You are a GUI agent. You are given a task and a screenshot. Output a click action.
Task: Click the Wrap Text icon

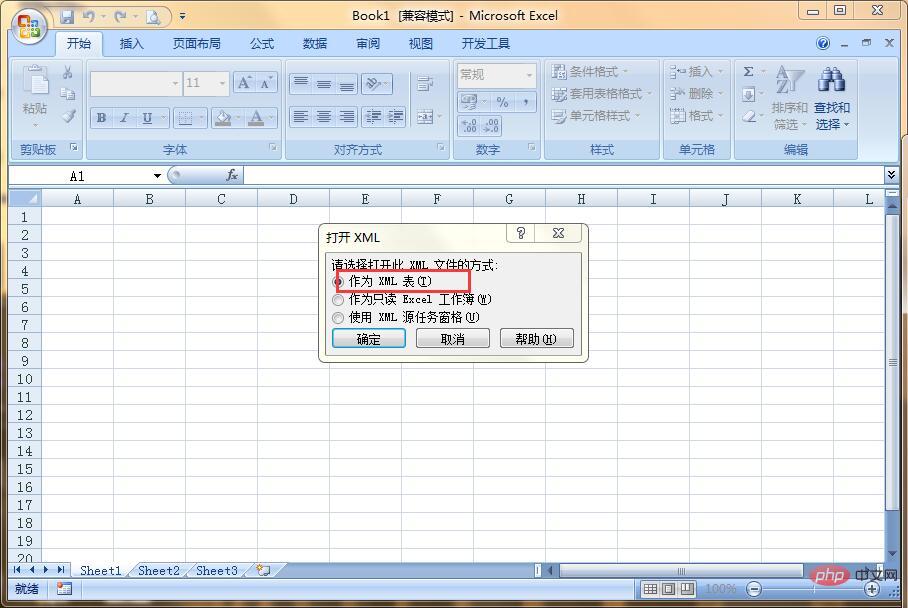coord(425,83)
